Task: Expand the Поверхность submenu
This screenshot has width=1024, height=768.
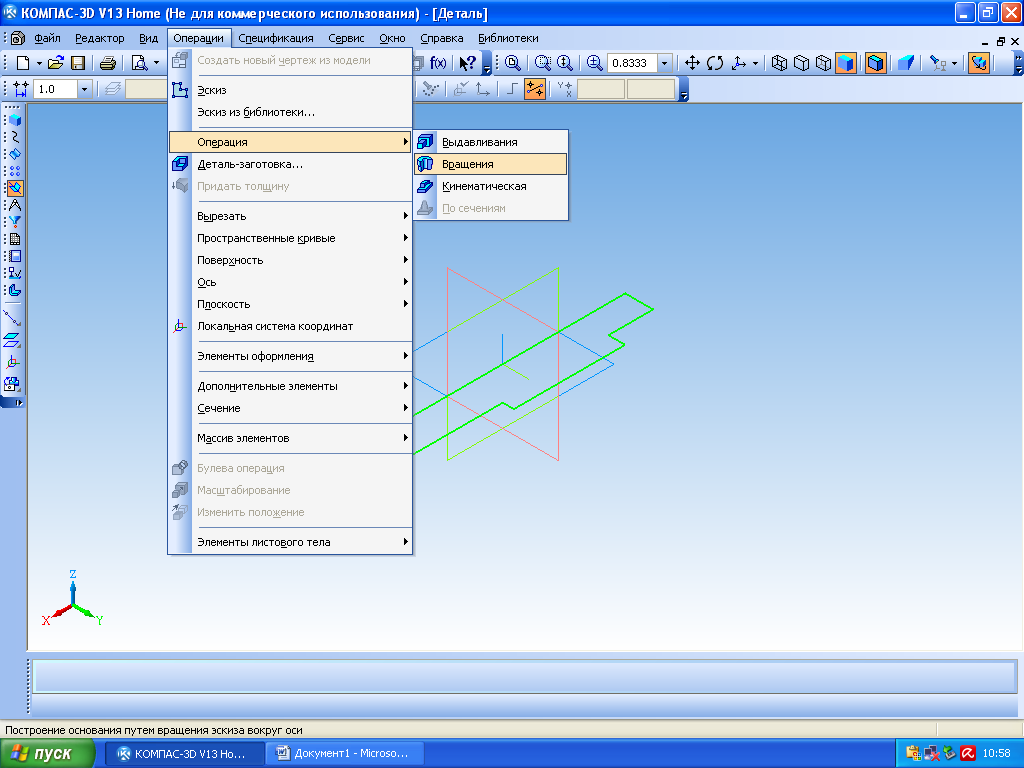Action: point(290,260)
